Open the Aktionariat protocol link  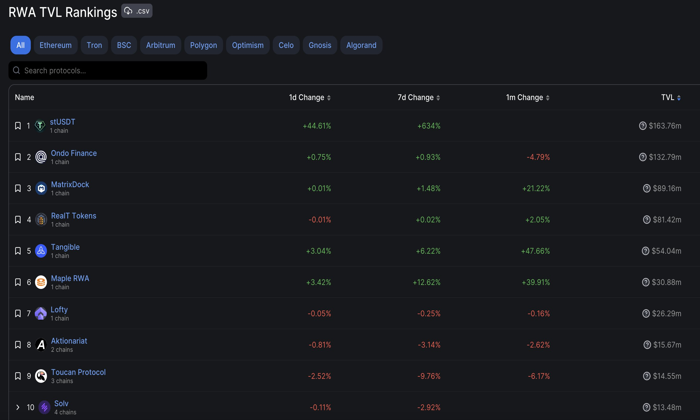coord(69,341)
